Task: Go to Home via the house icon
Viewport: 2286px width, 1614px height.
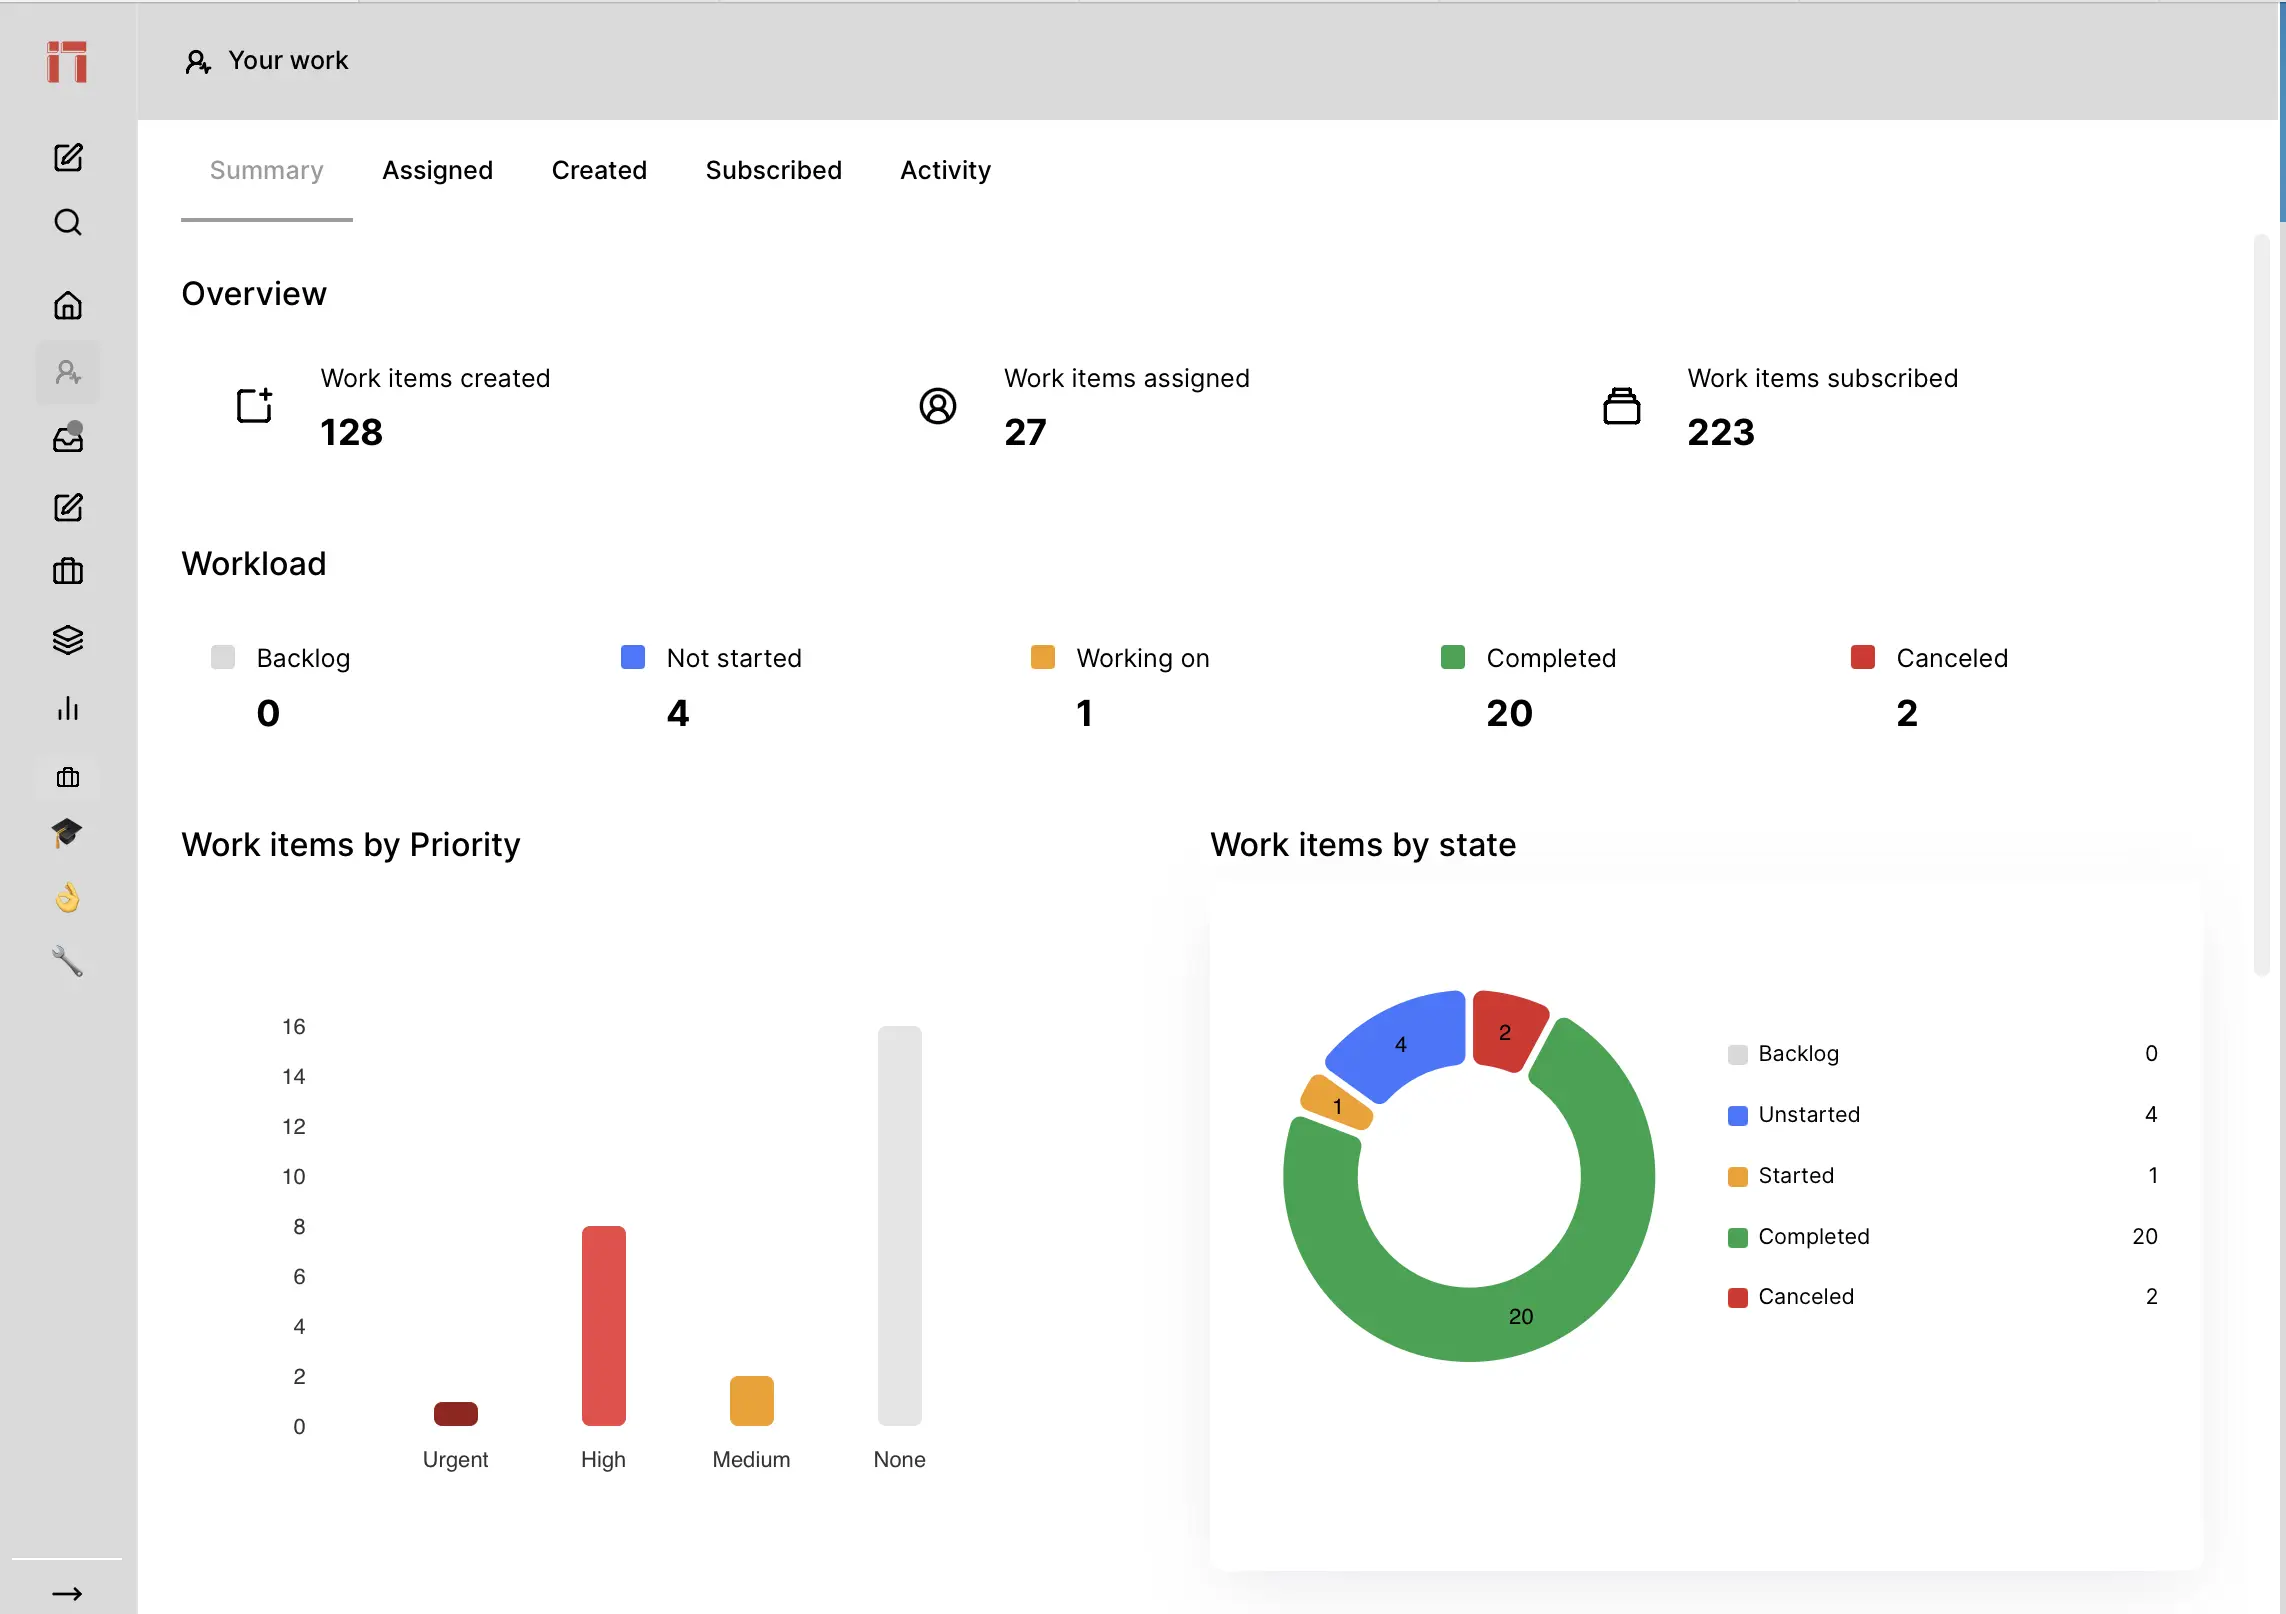Action: pyautogui.click(x=68, y=305)
